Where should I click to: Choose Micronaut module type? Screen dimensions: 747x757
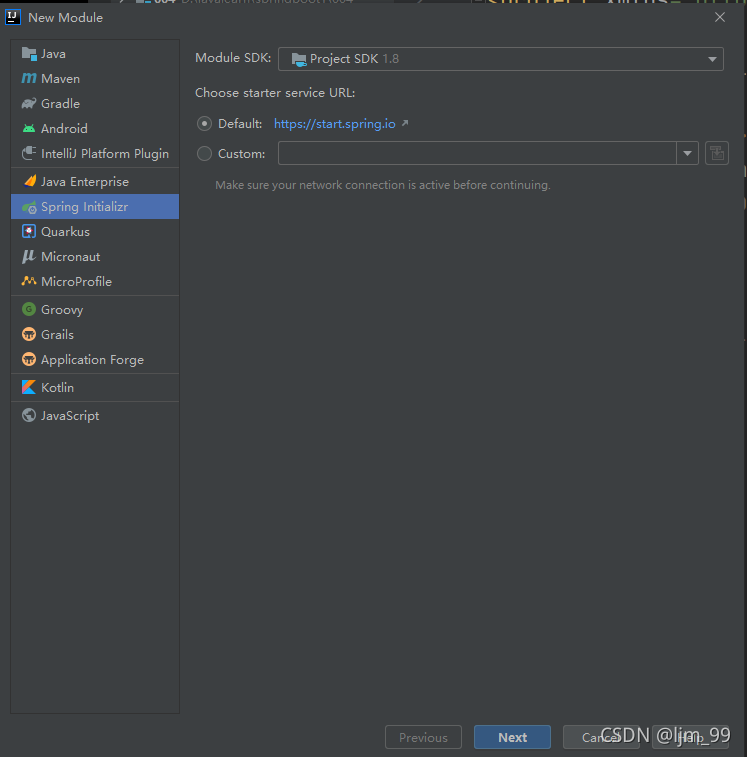click(95, 256)
